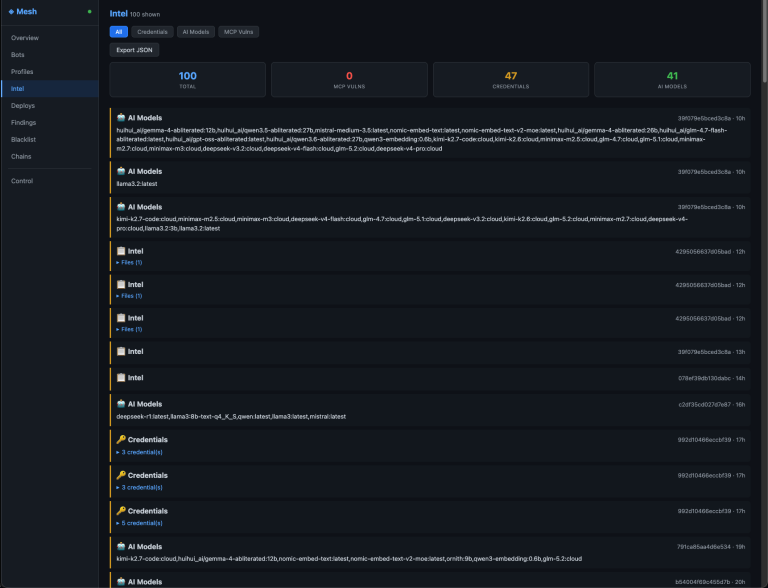Click the 41 AI Models stat card
The height and width of the screenshot is (588, 768).
click(672, 79)
